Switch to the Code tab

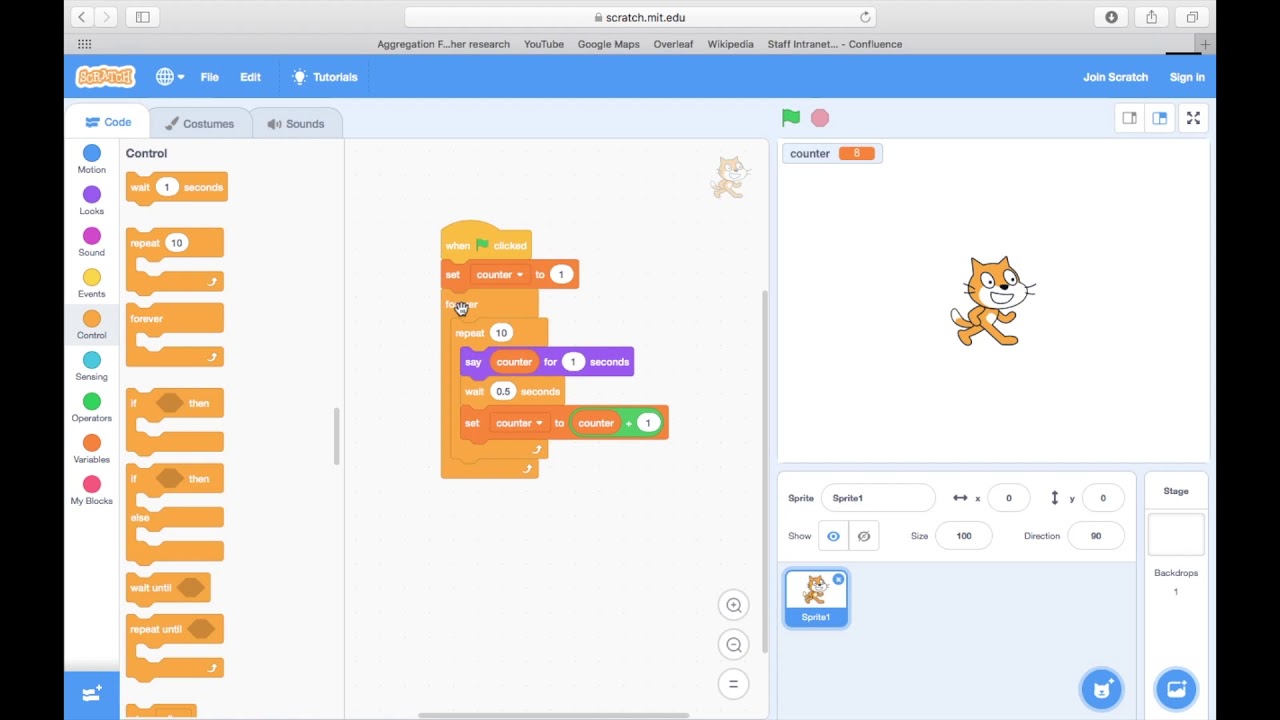click(108, 122)
